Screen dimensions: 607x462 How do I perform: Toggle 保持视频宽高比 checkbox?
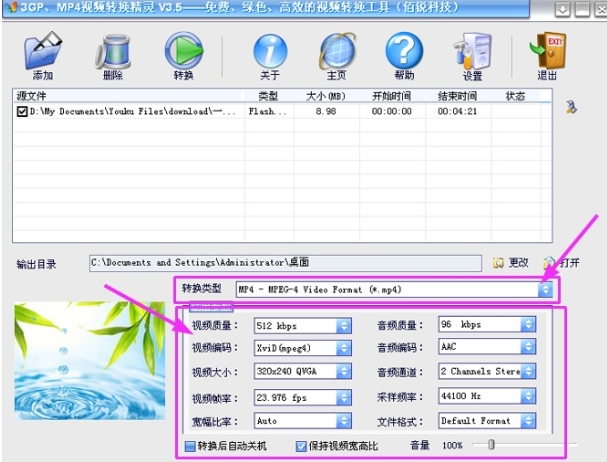point(301,446)
